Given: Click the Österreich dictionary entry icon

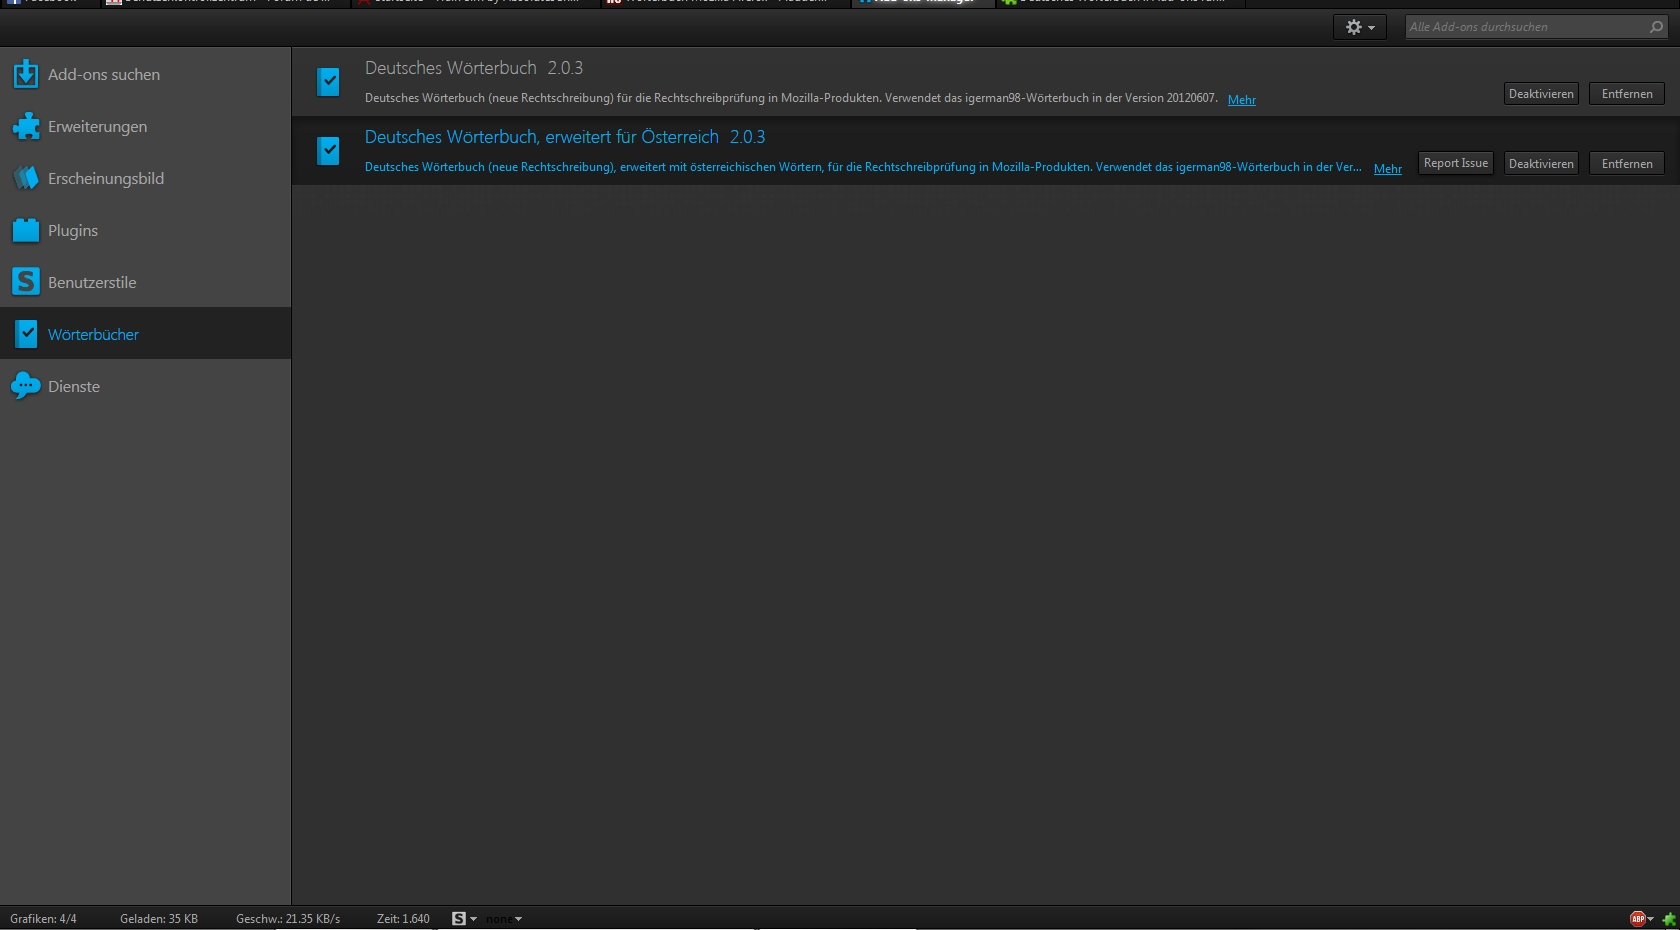Looking at the screenshot, I should coord(328,150).
